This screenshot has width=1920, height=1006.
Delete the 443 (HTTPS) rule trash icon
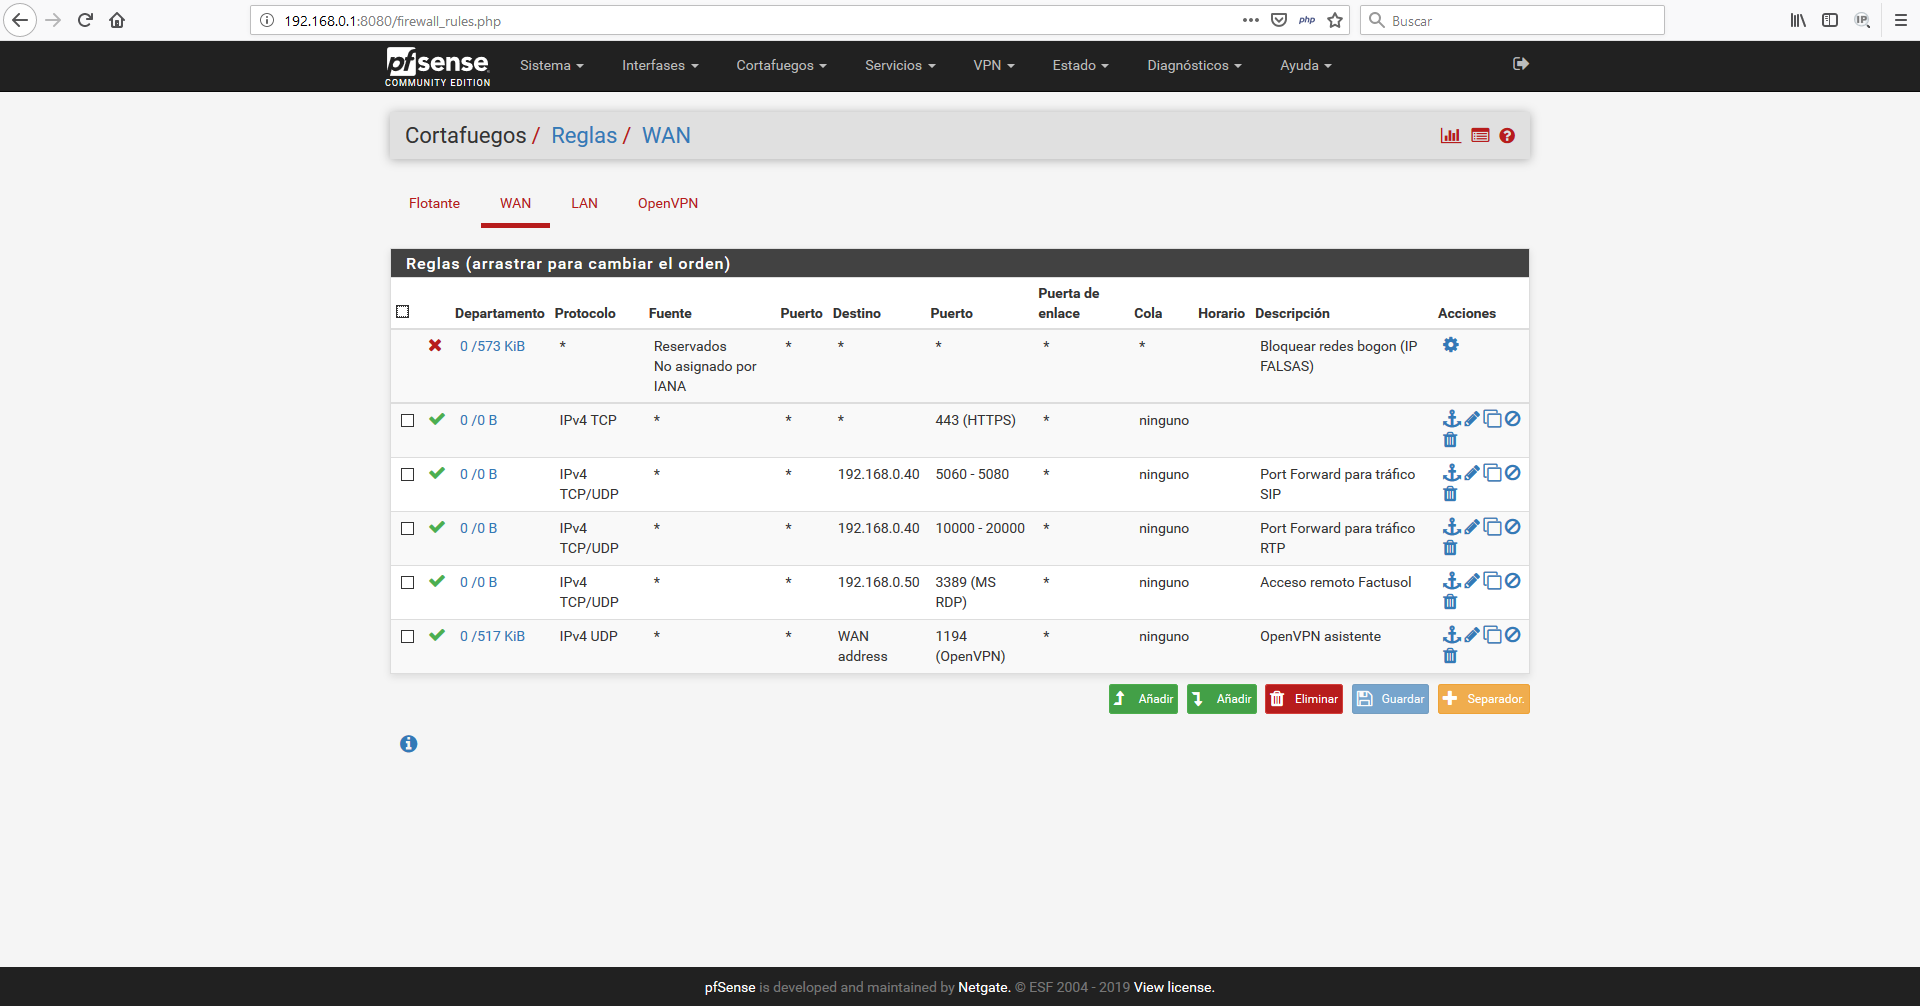1450,440
